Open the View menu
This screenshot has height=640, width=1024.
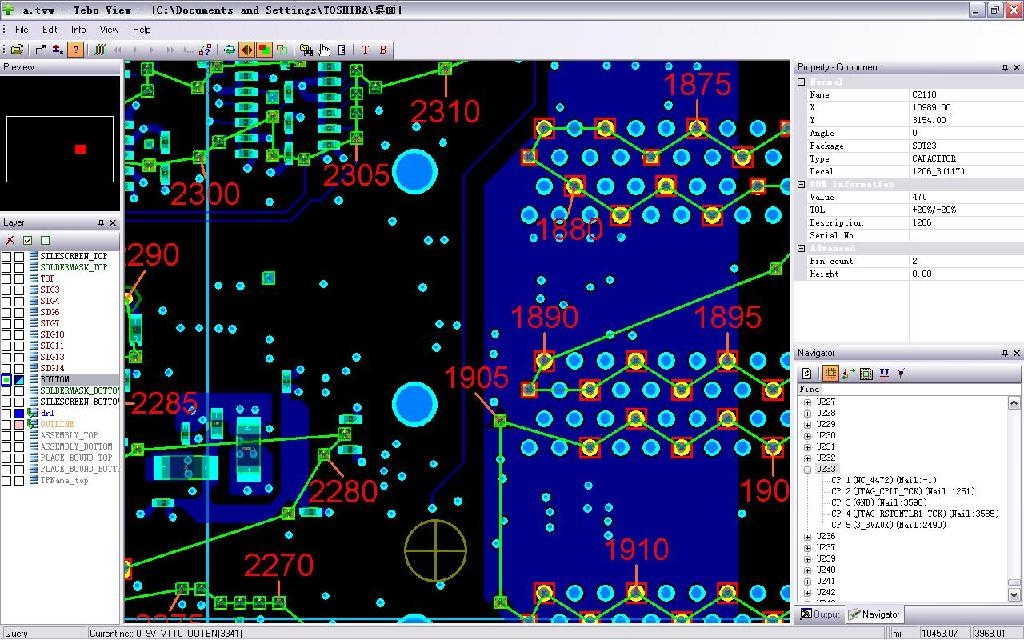(108, 29)
